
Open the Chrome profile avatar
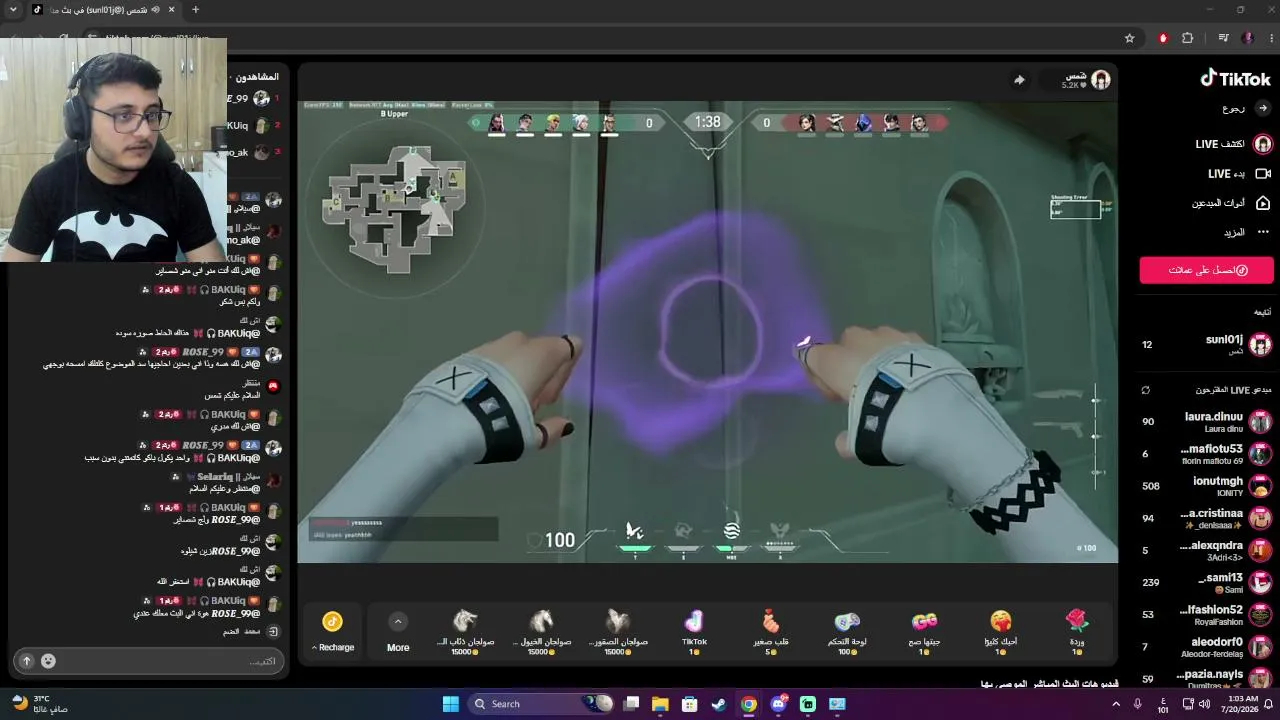coord(1247,38)
